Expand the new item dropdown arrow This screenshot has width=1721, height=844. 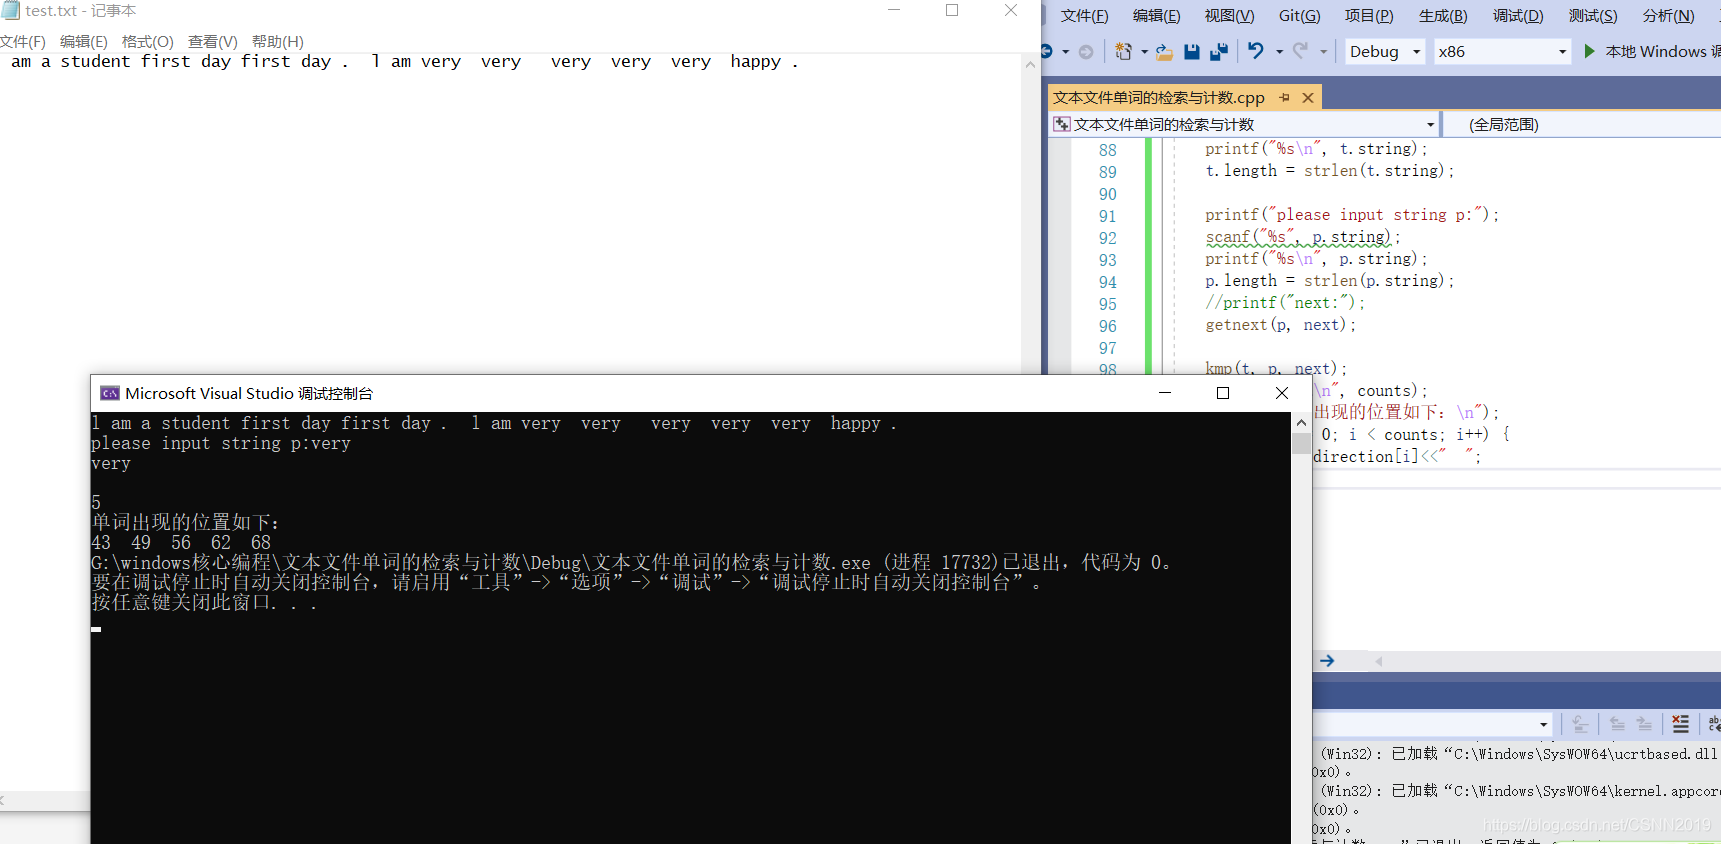click(x=1144, y=51)
